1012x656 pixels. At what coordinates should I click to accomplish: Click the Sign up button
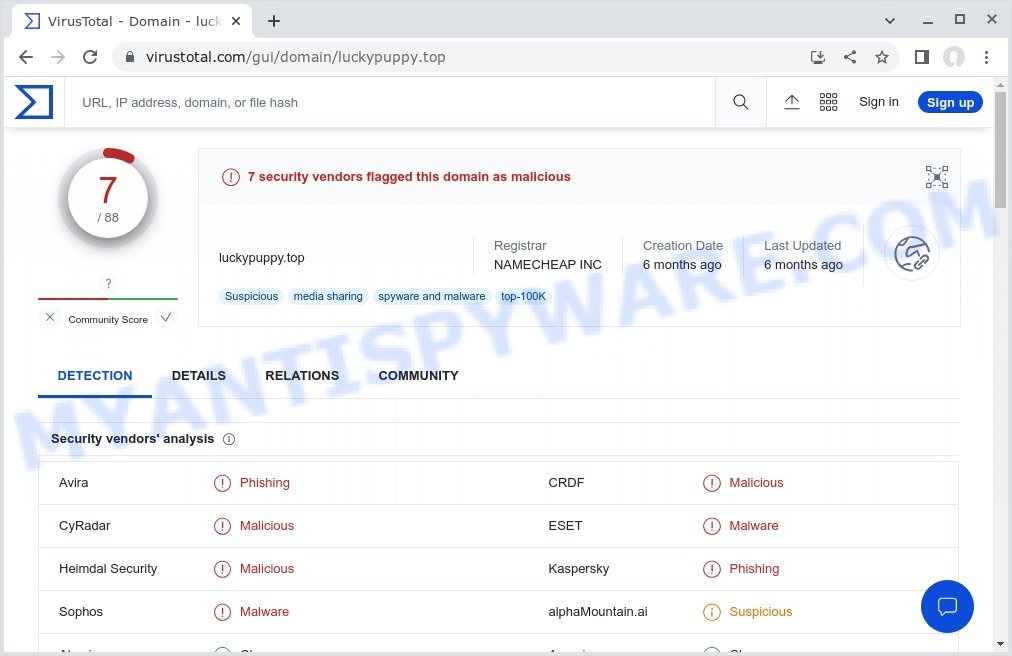(950, 102)
